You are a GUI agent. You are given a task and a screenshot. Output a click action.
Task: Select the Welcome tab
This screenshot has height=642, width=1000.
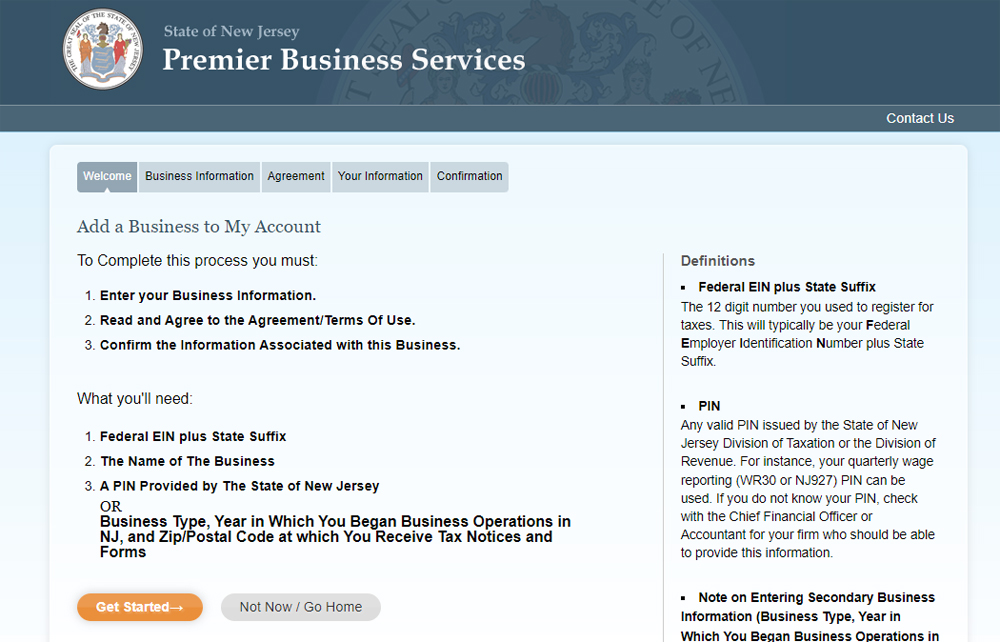click(x=107, y=177)
